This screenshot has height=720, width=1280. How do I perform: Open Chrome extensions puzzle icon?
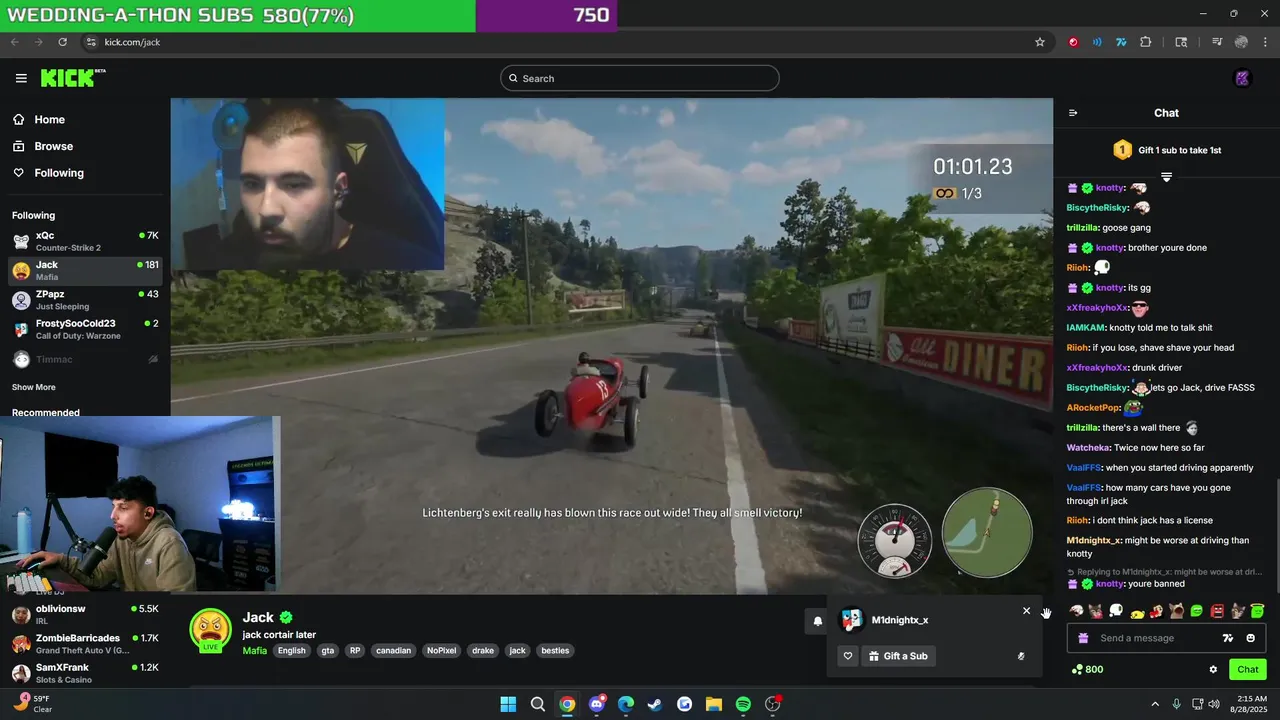click(1146, 42)
